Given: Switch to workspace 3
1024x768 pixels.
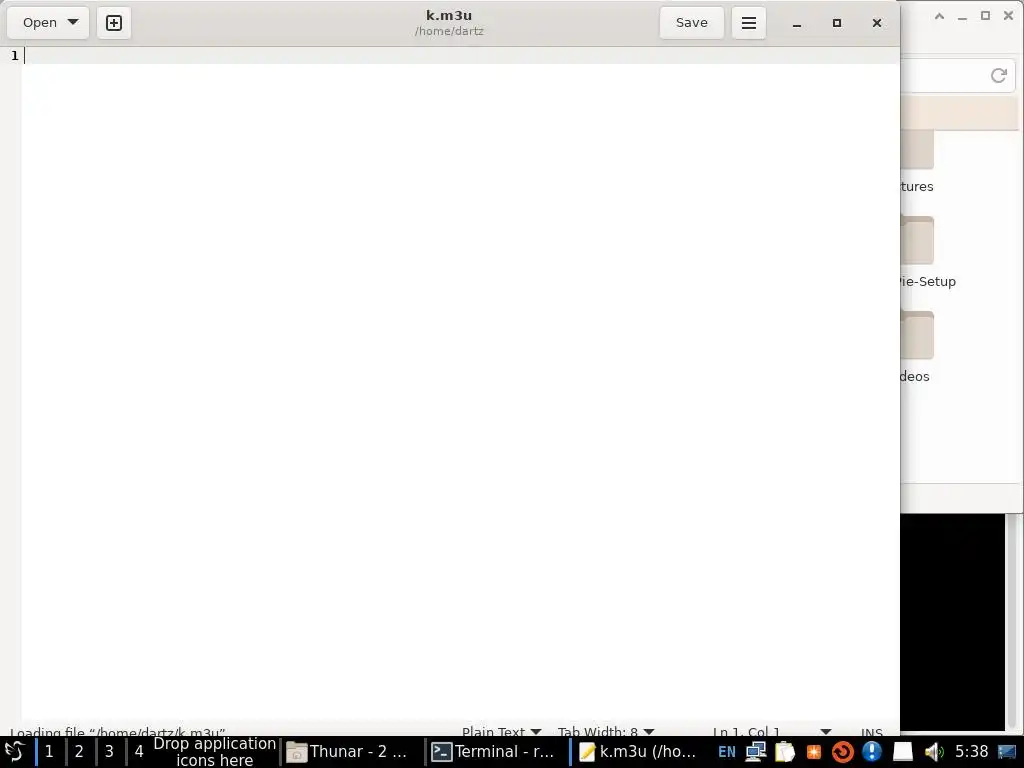Looking at the screenshot, I should coord(109,752).
